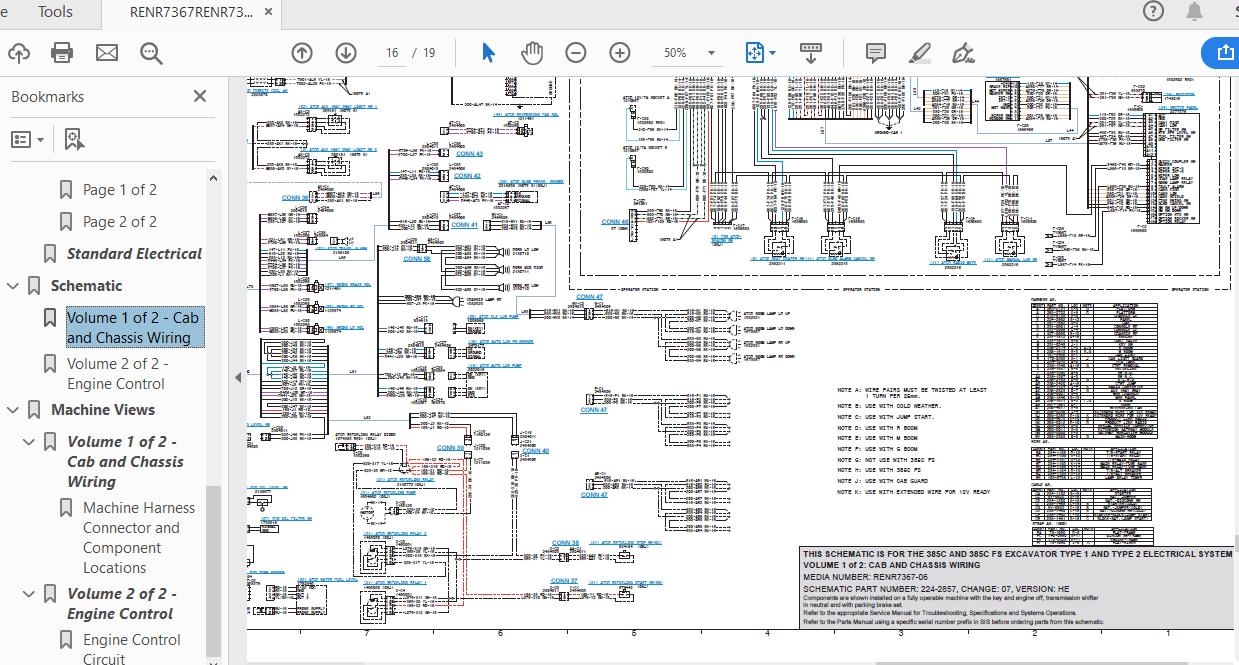Toggle the read mode keyboard icon
The width and height of the screenshot is (1239, 665).
coord(811,53)
